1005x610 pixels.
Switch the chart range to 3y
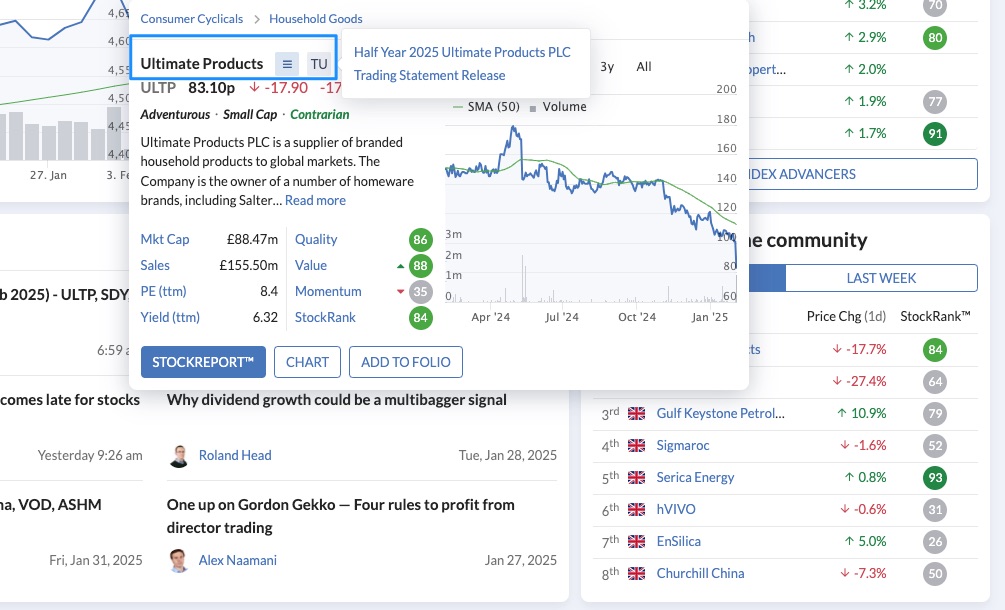pos(607,67)
